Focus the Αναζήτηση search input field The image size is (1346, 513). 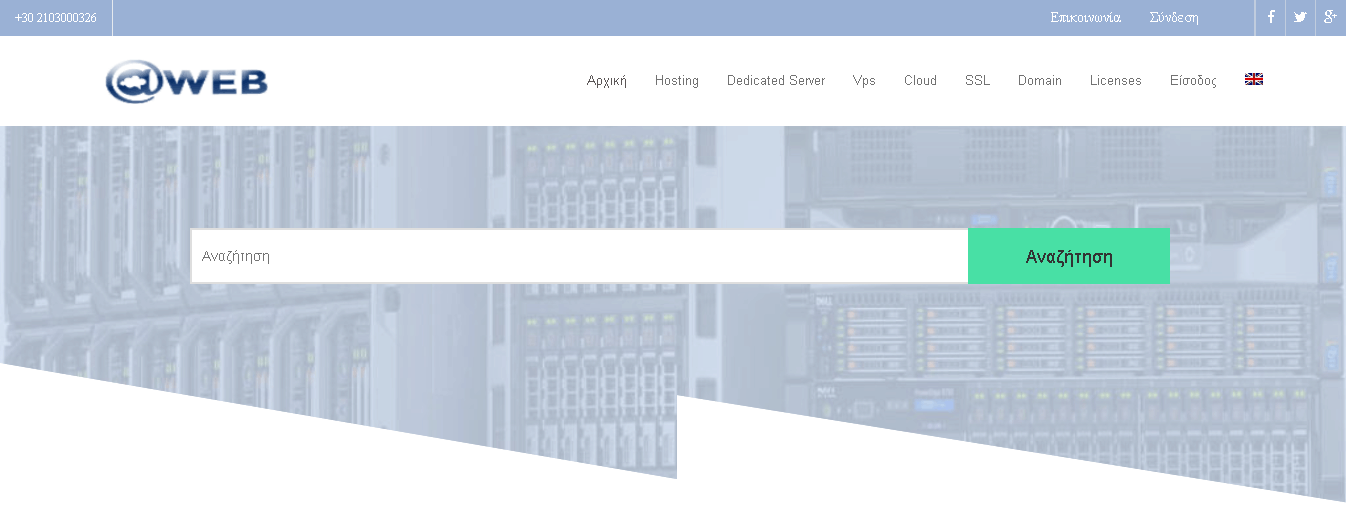click(x=580, y=256)
